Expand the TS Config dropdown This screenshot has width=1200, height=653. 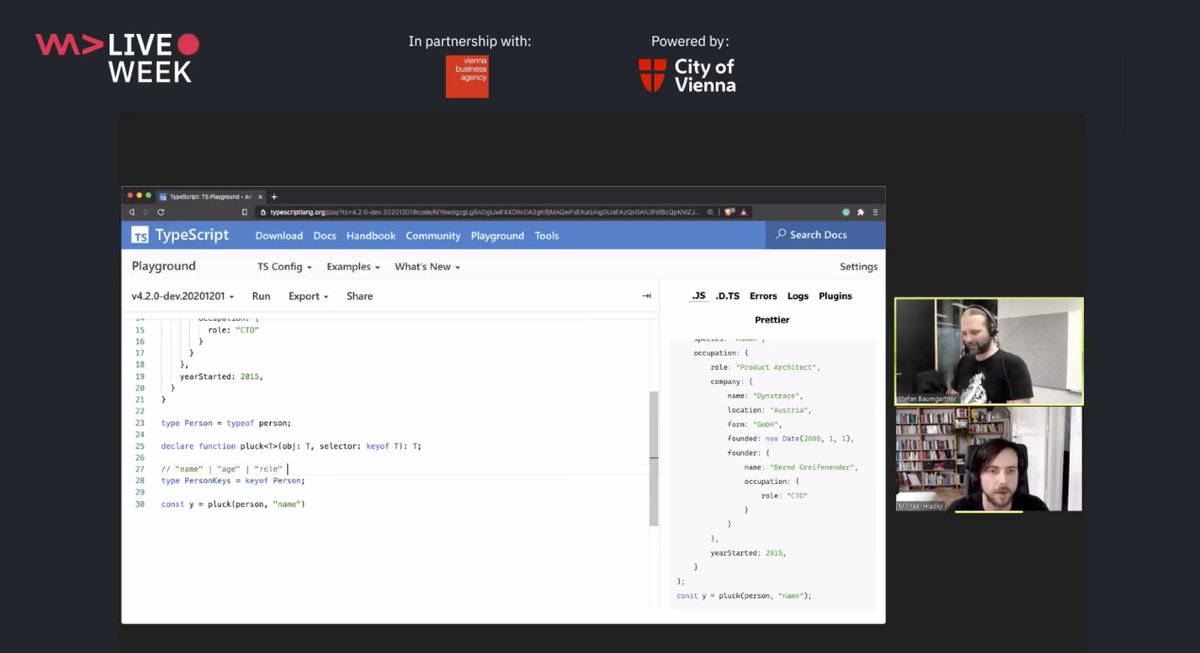coord(285,267)
